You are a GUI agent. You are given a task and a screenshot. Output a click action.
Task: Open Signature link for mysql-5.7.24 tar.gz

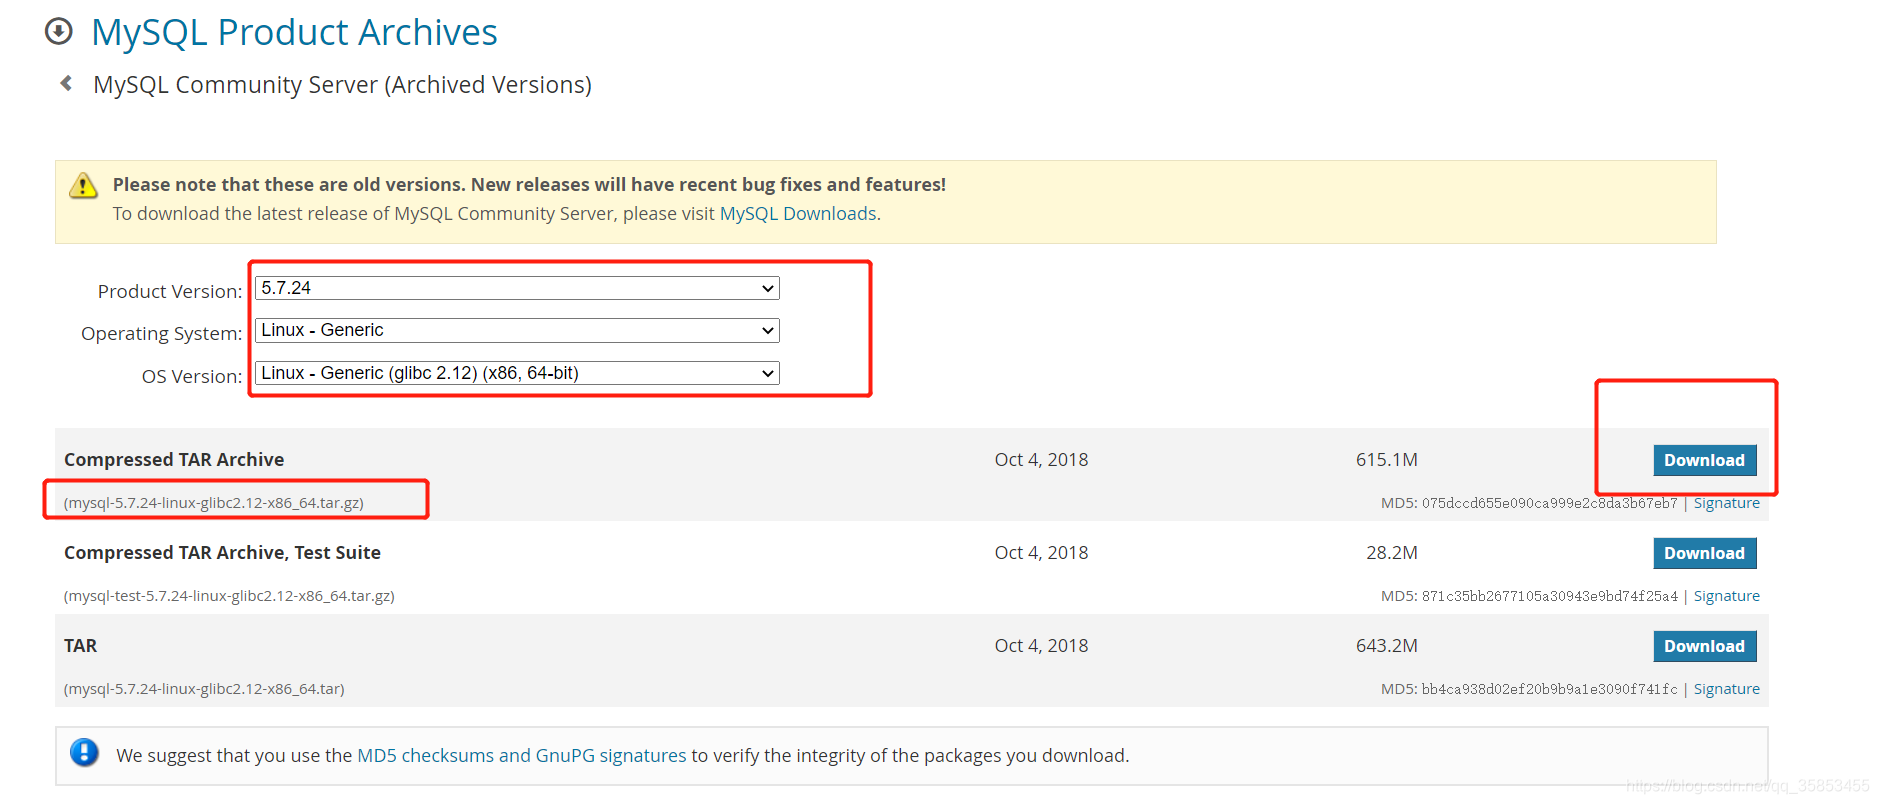click(x=1726, y=503)
